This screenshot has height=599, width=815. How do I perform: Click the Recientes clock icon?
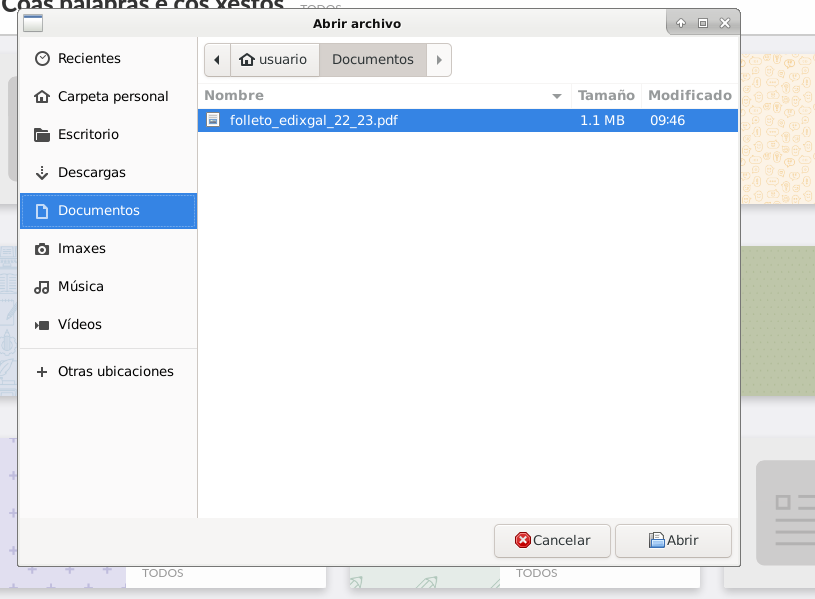click(x=42, y=59)
